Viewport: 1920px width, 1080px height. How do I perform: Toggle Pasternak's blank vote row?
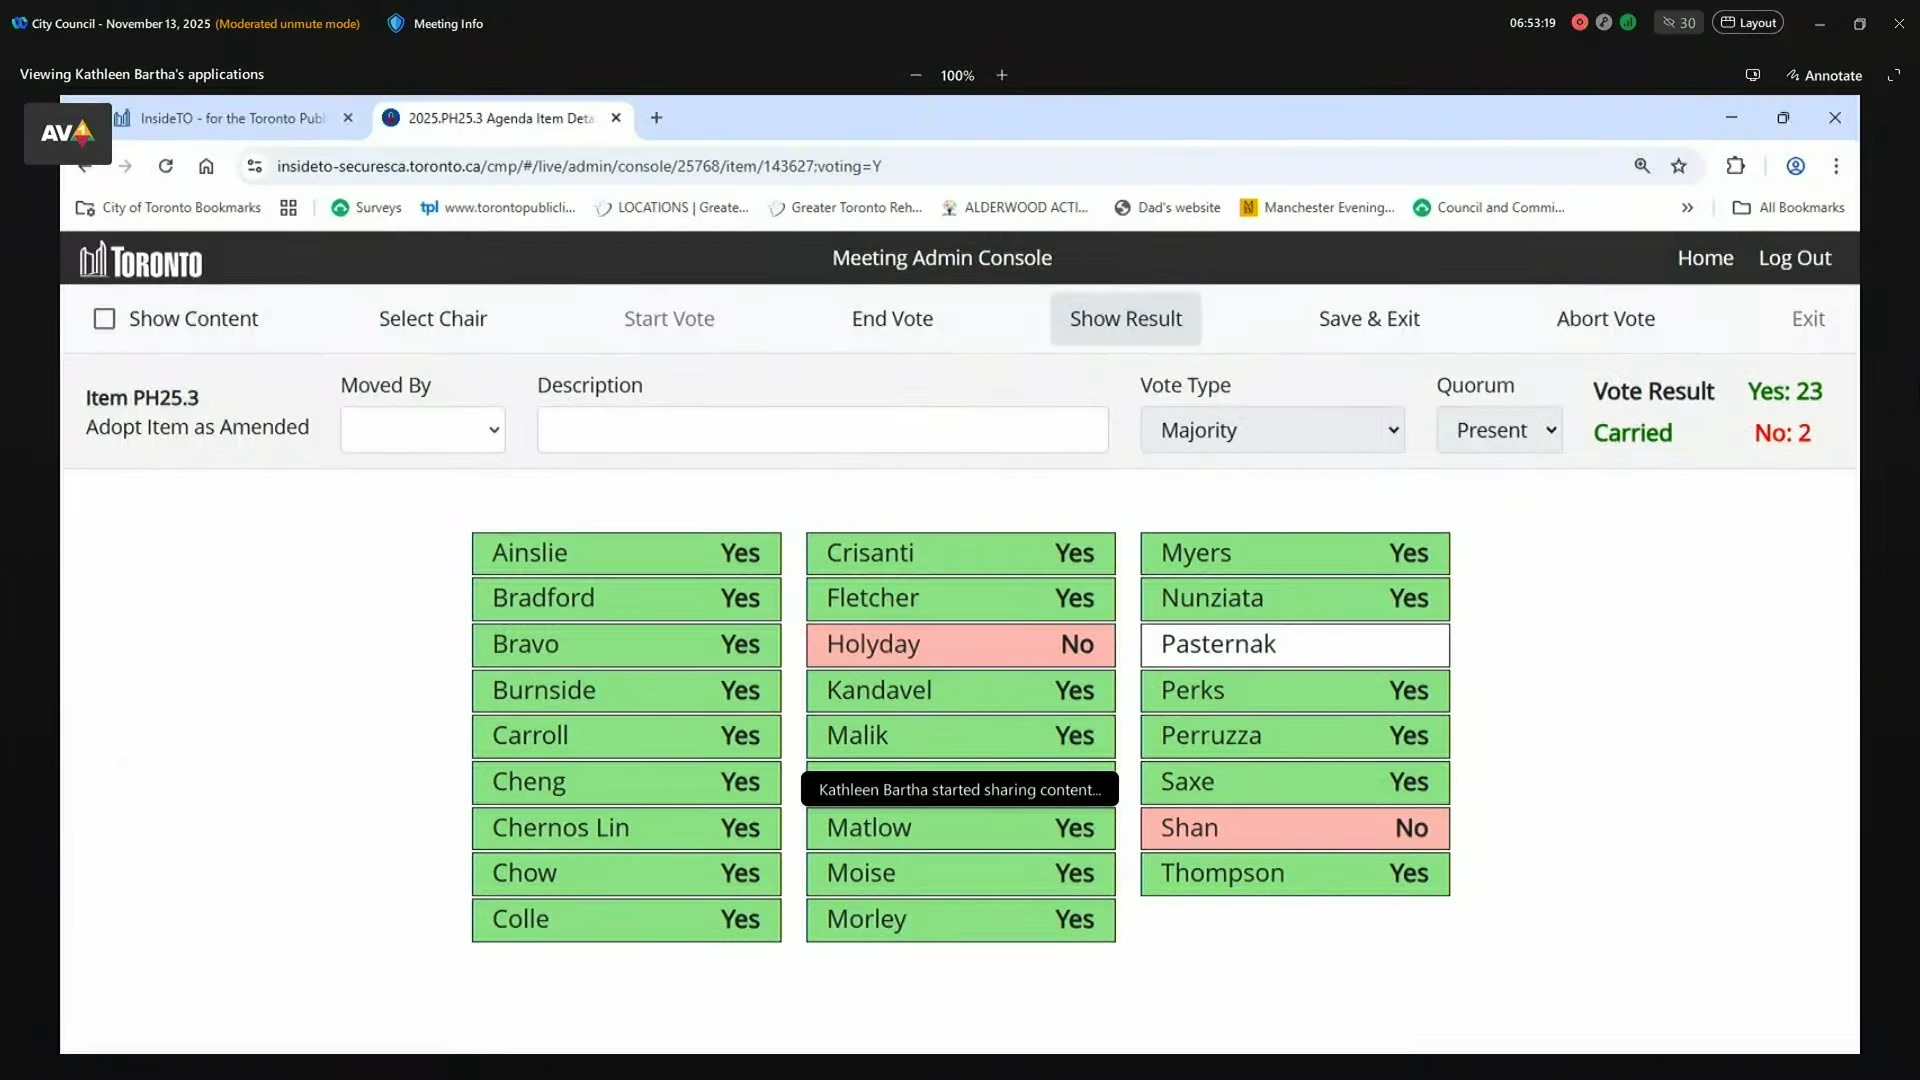pyautogui.click(x=1294, y=645)
